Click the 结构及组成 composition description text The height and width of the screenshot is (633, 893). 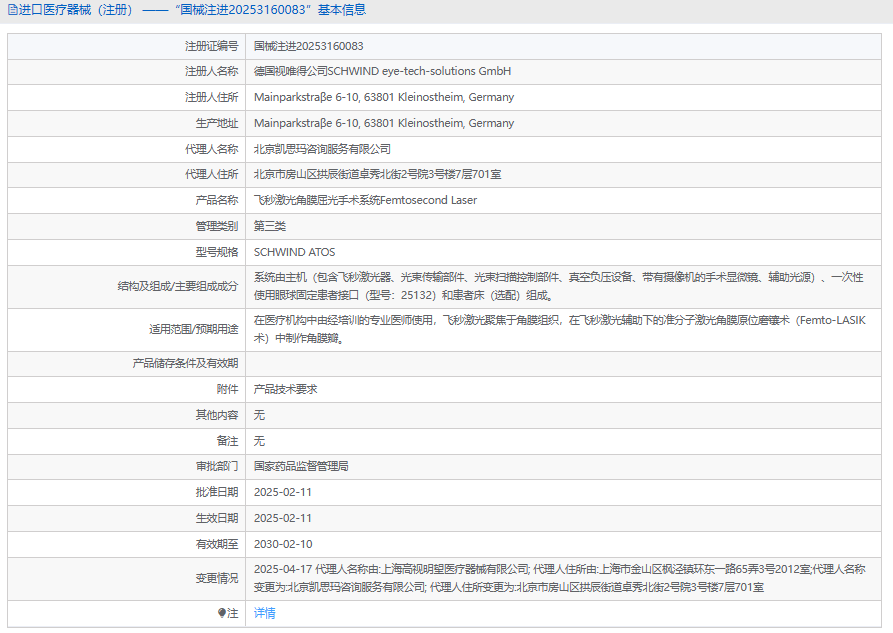(558, 286)
